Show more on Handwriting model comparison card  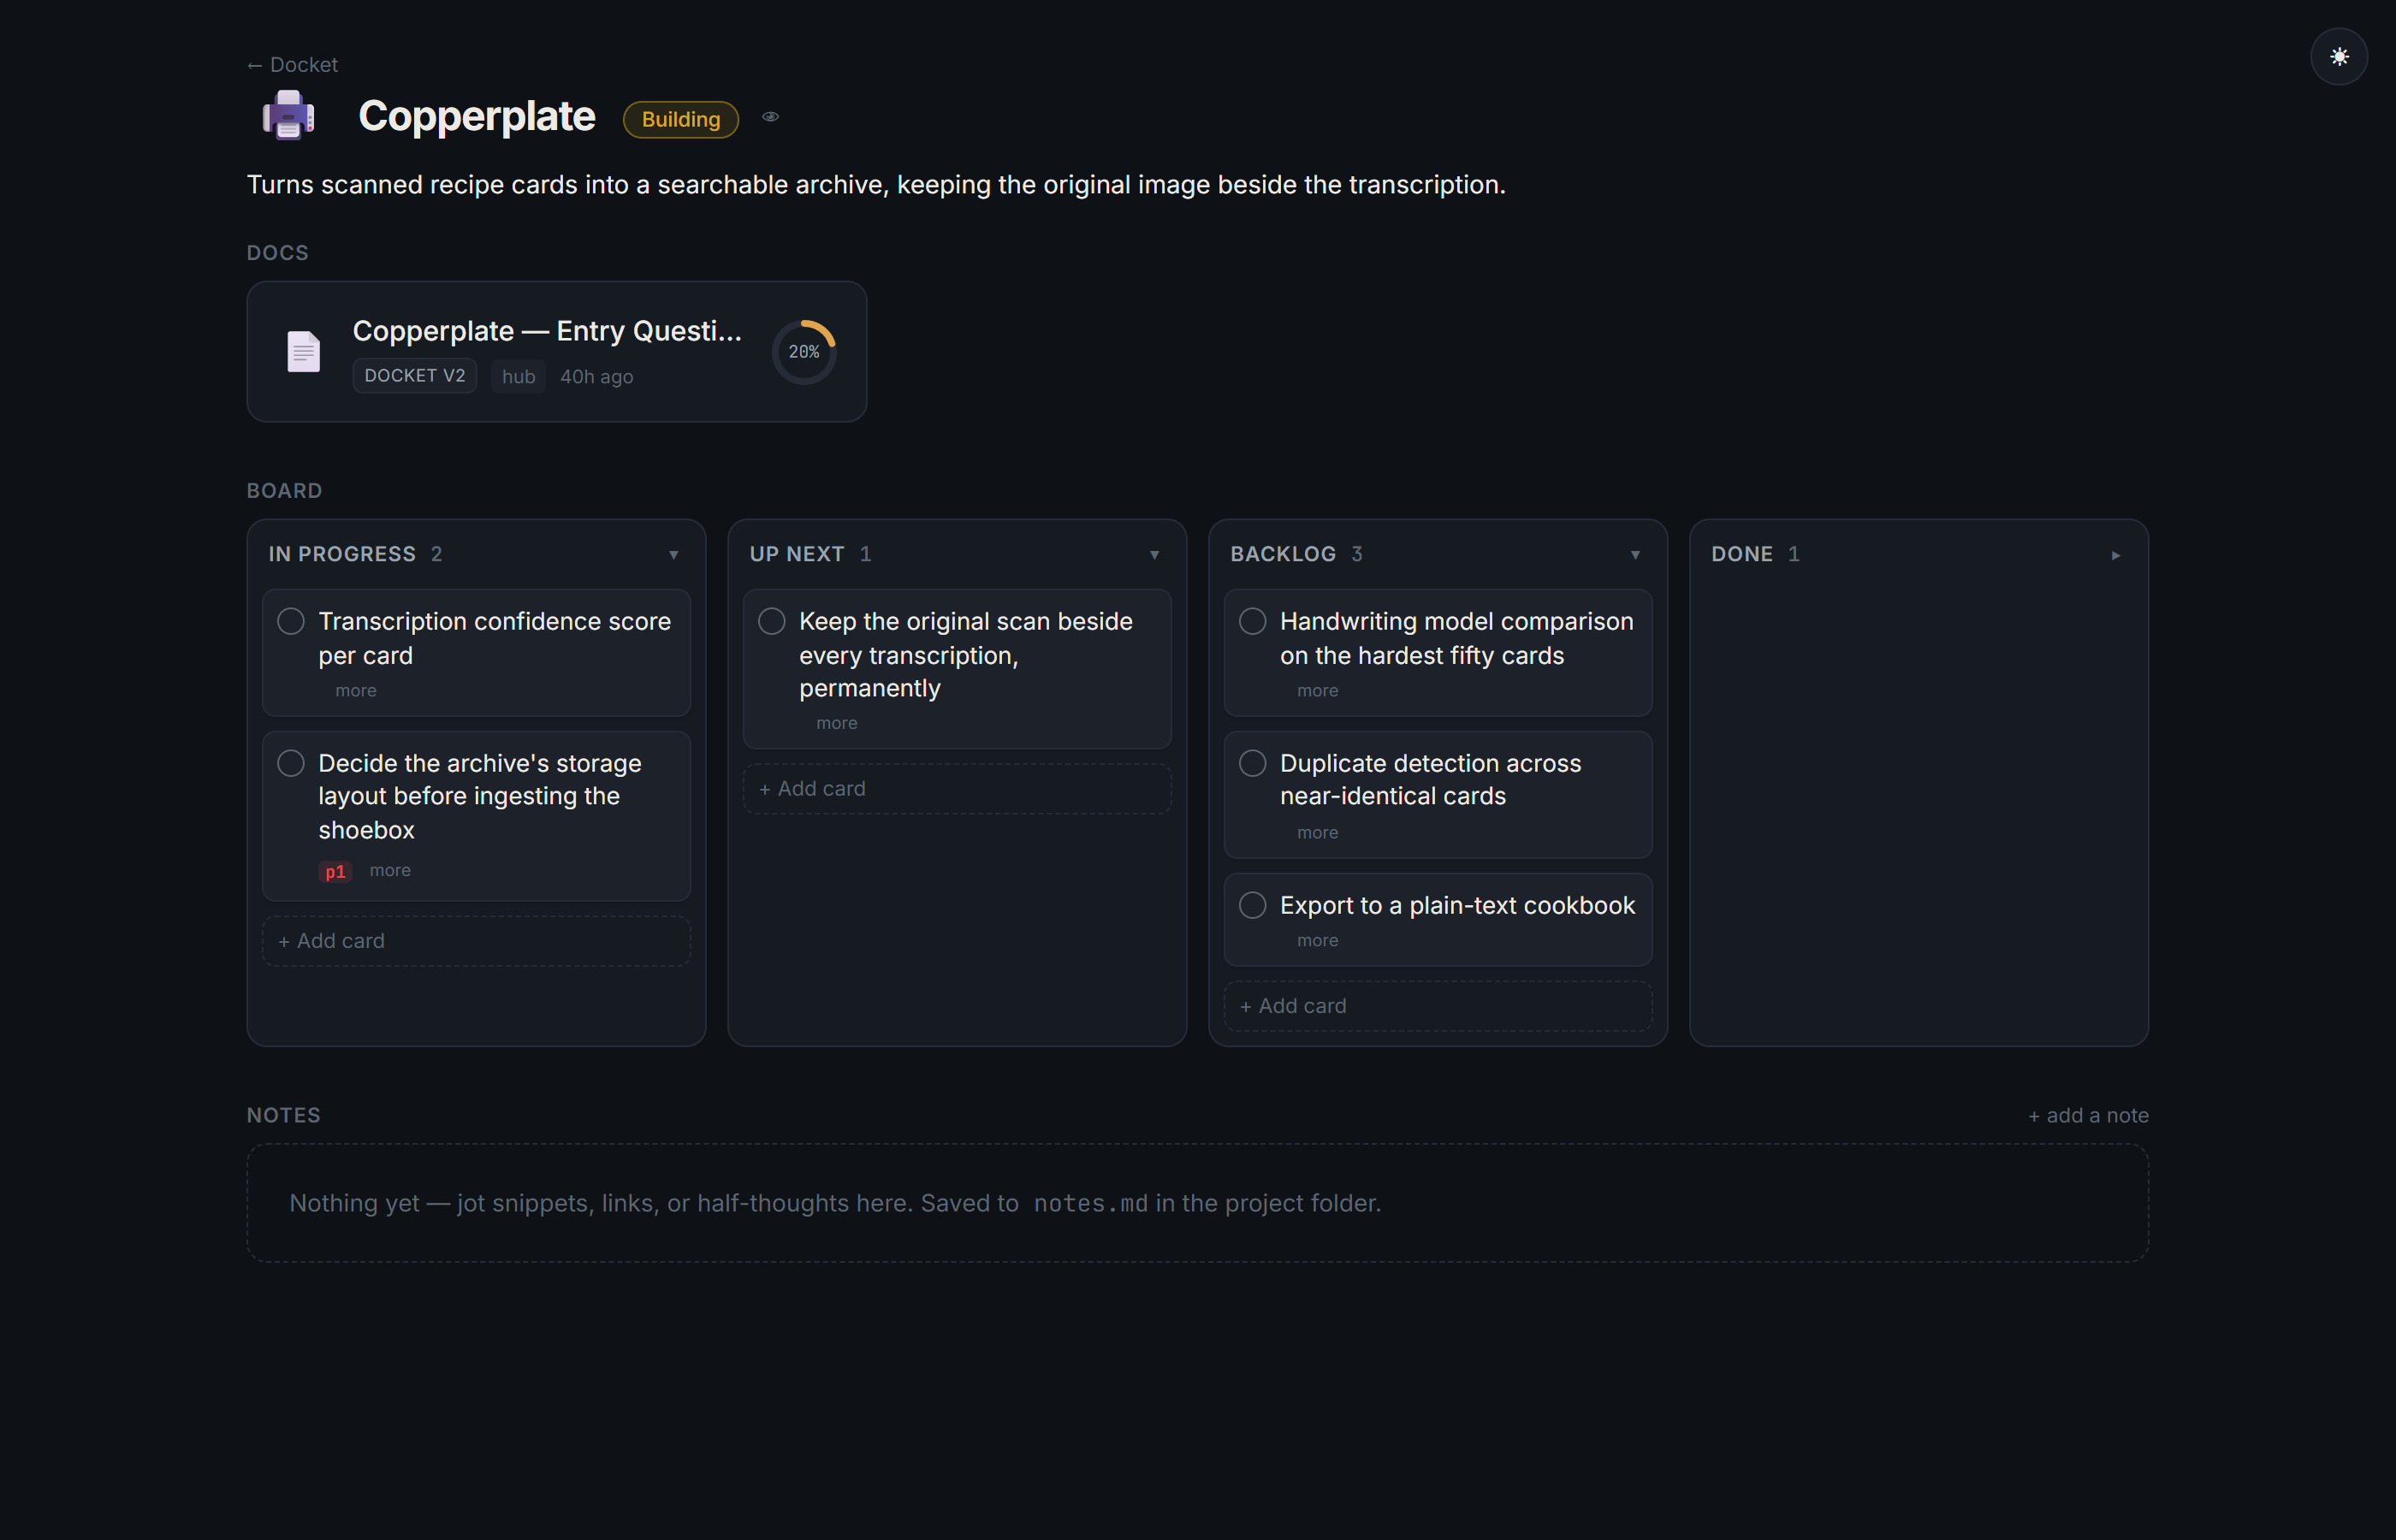1317,690
